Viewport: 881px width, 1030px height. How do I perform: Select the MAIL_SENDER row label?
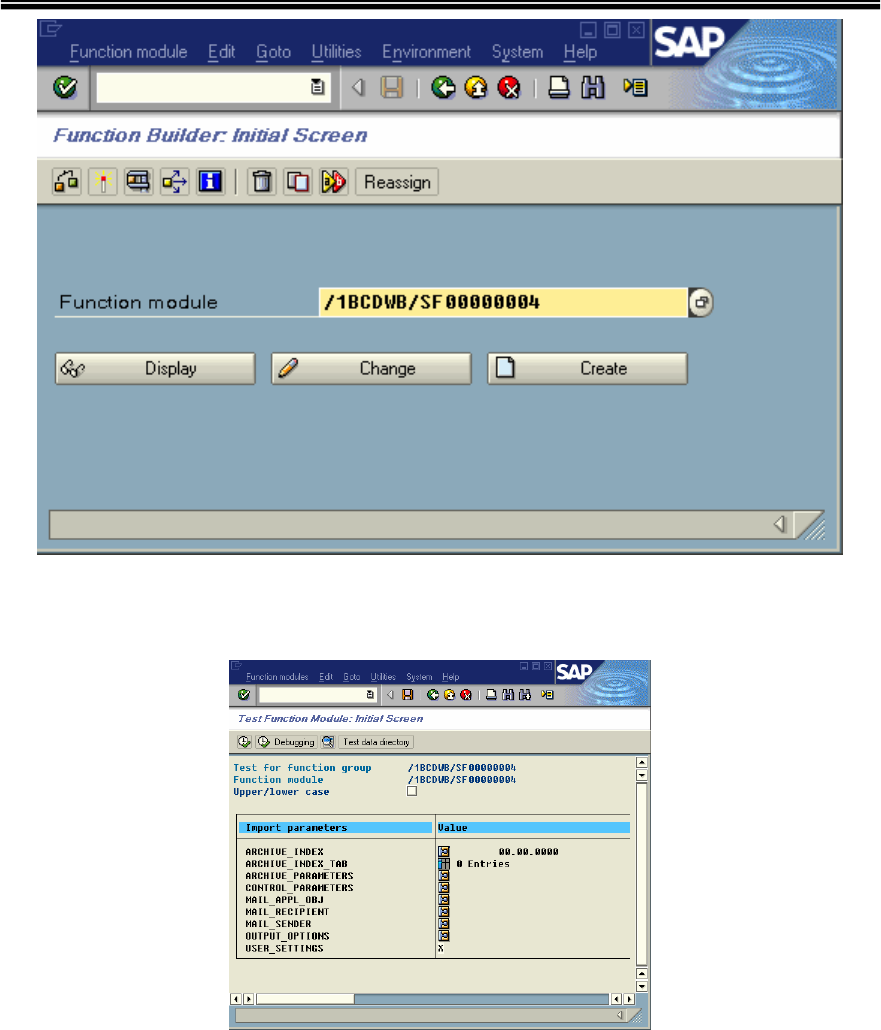coord(278,924)
